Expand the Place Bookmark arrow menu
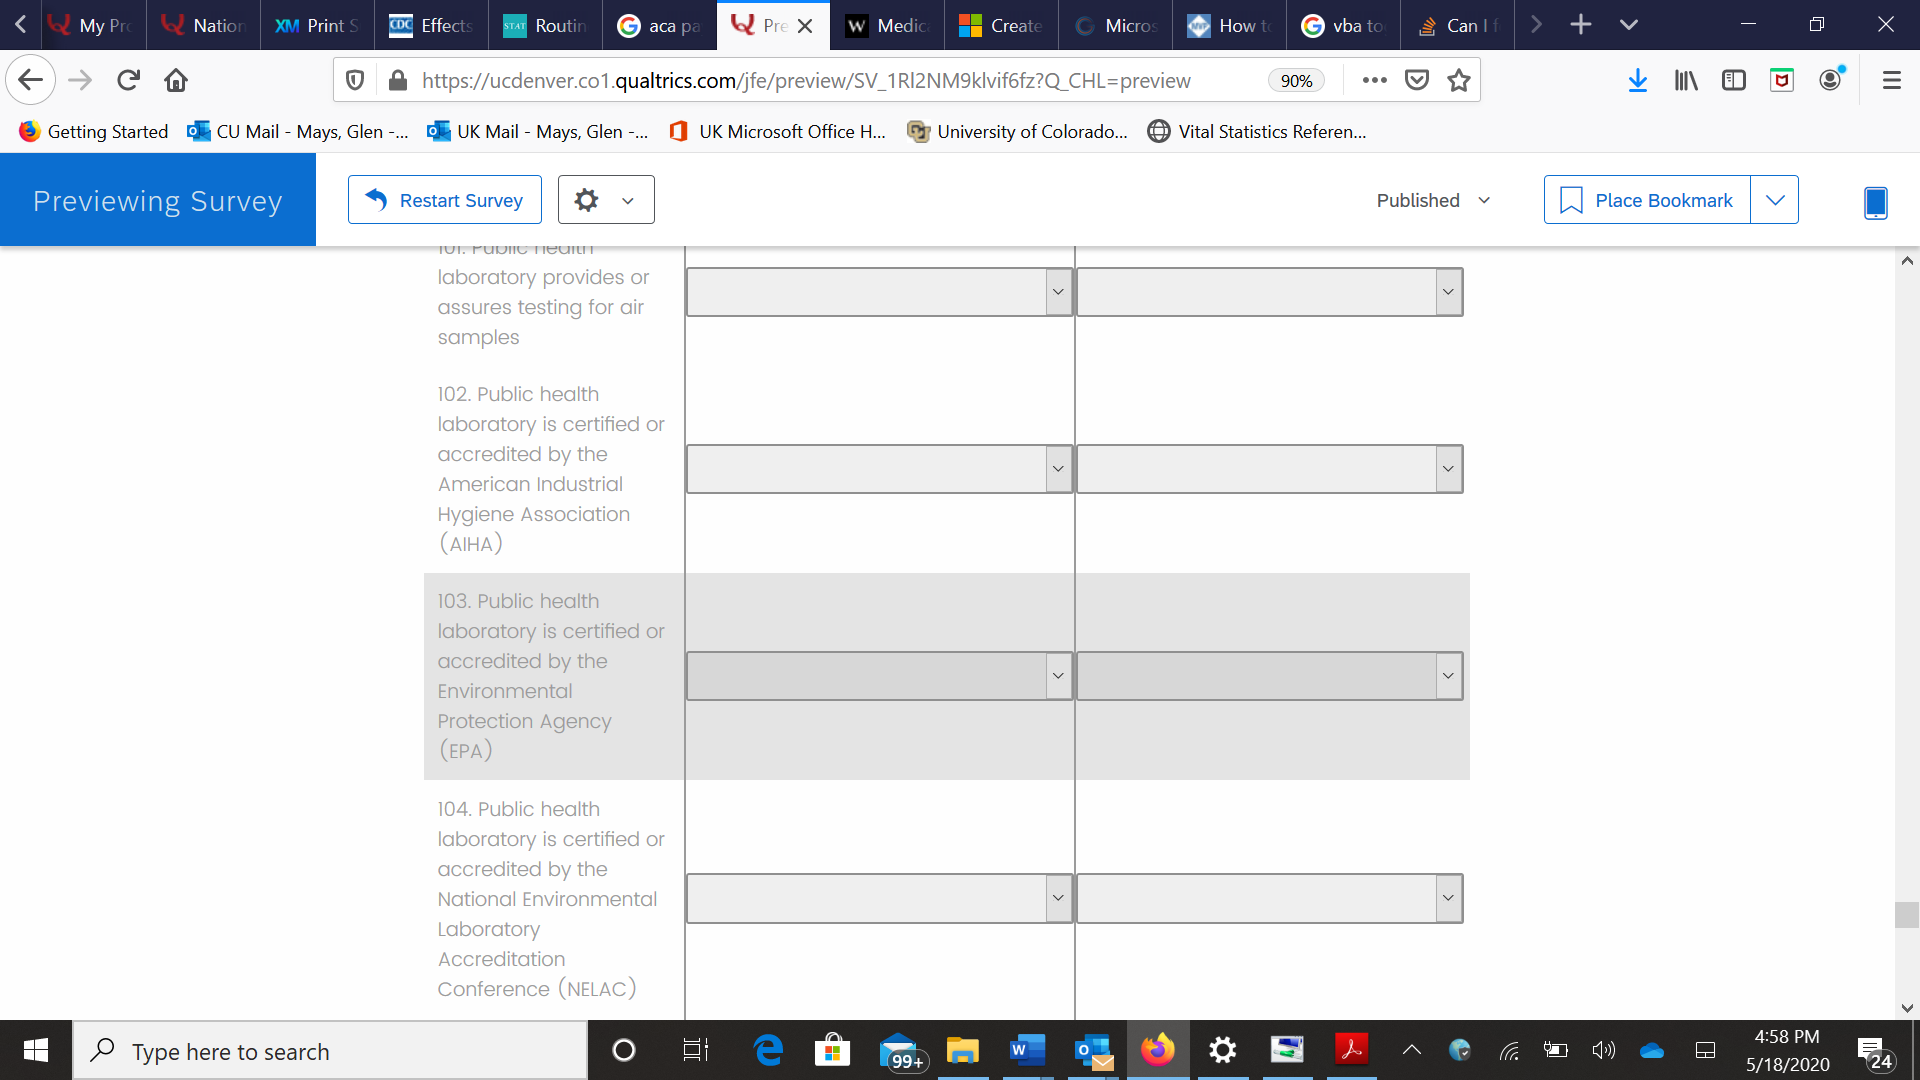1920x1080 pixels. (1775, 200)
